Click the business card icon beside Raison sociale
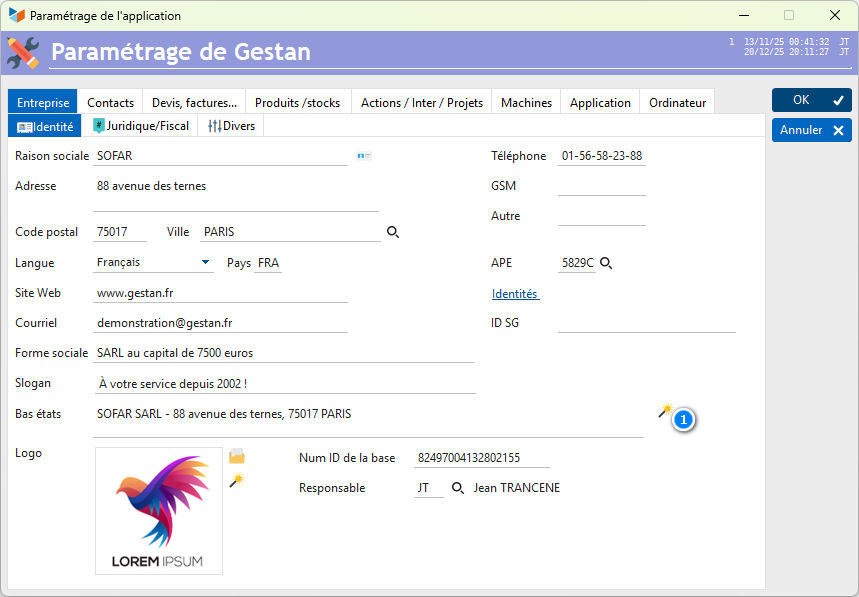Image resolution: width=859 pixels, height=597 pixels. [x=364, y=156]
